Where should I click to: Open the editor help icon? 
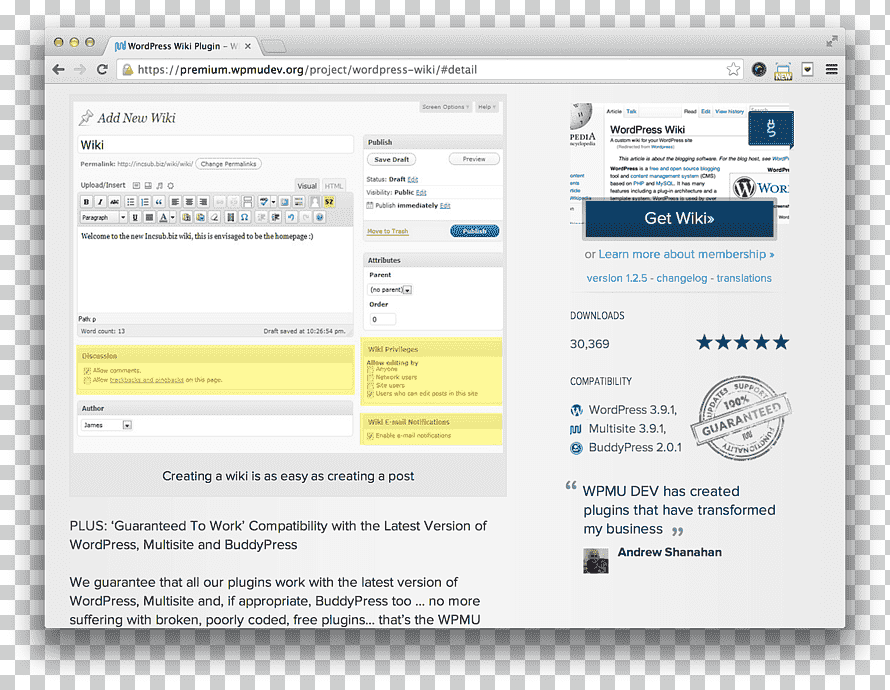pos(320,217)
